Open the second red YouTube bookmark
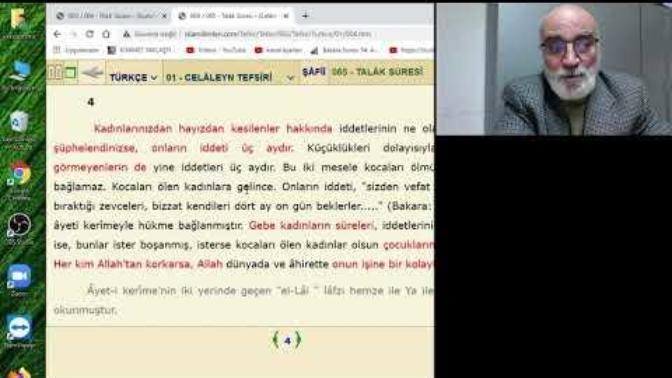The width and height of the screenshot is (672, 378). click(x=278, y=50)
